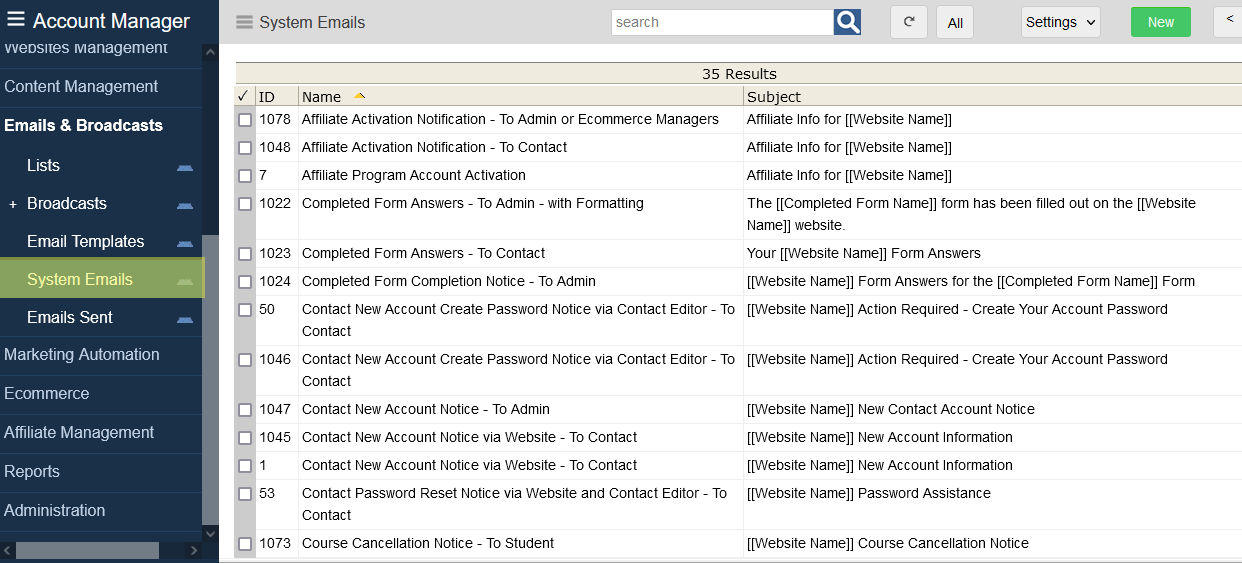Click the sidebar horizontal scrollbar
The width and height of the screenshot is (1242, 563).
click(87, 550)
